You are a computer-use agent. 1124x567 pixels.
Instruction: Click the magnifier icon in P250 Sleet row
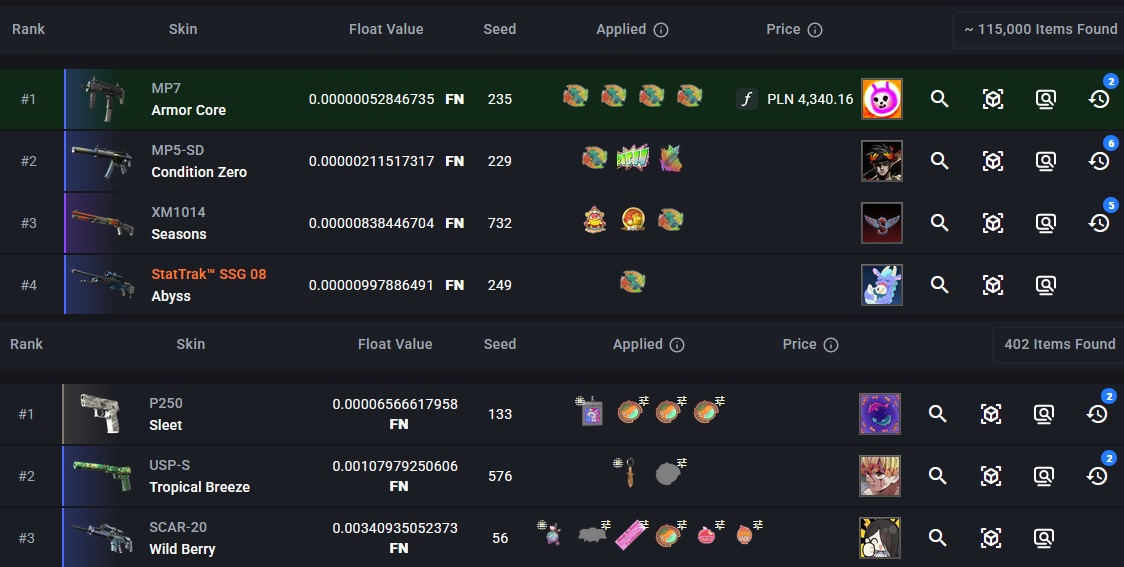tap(938, 414)
